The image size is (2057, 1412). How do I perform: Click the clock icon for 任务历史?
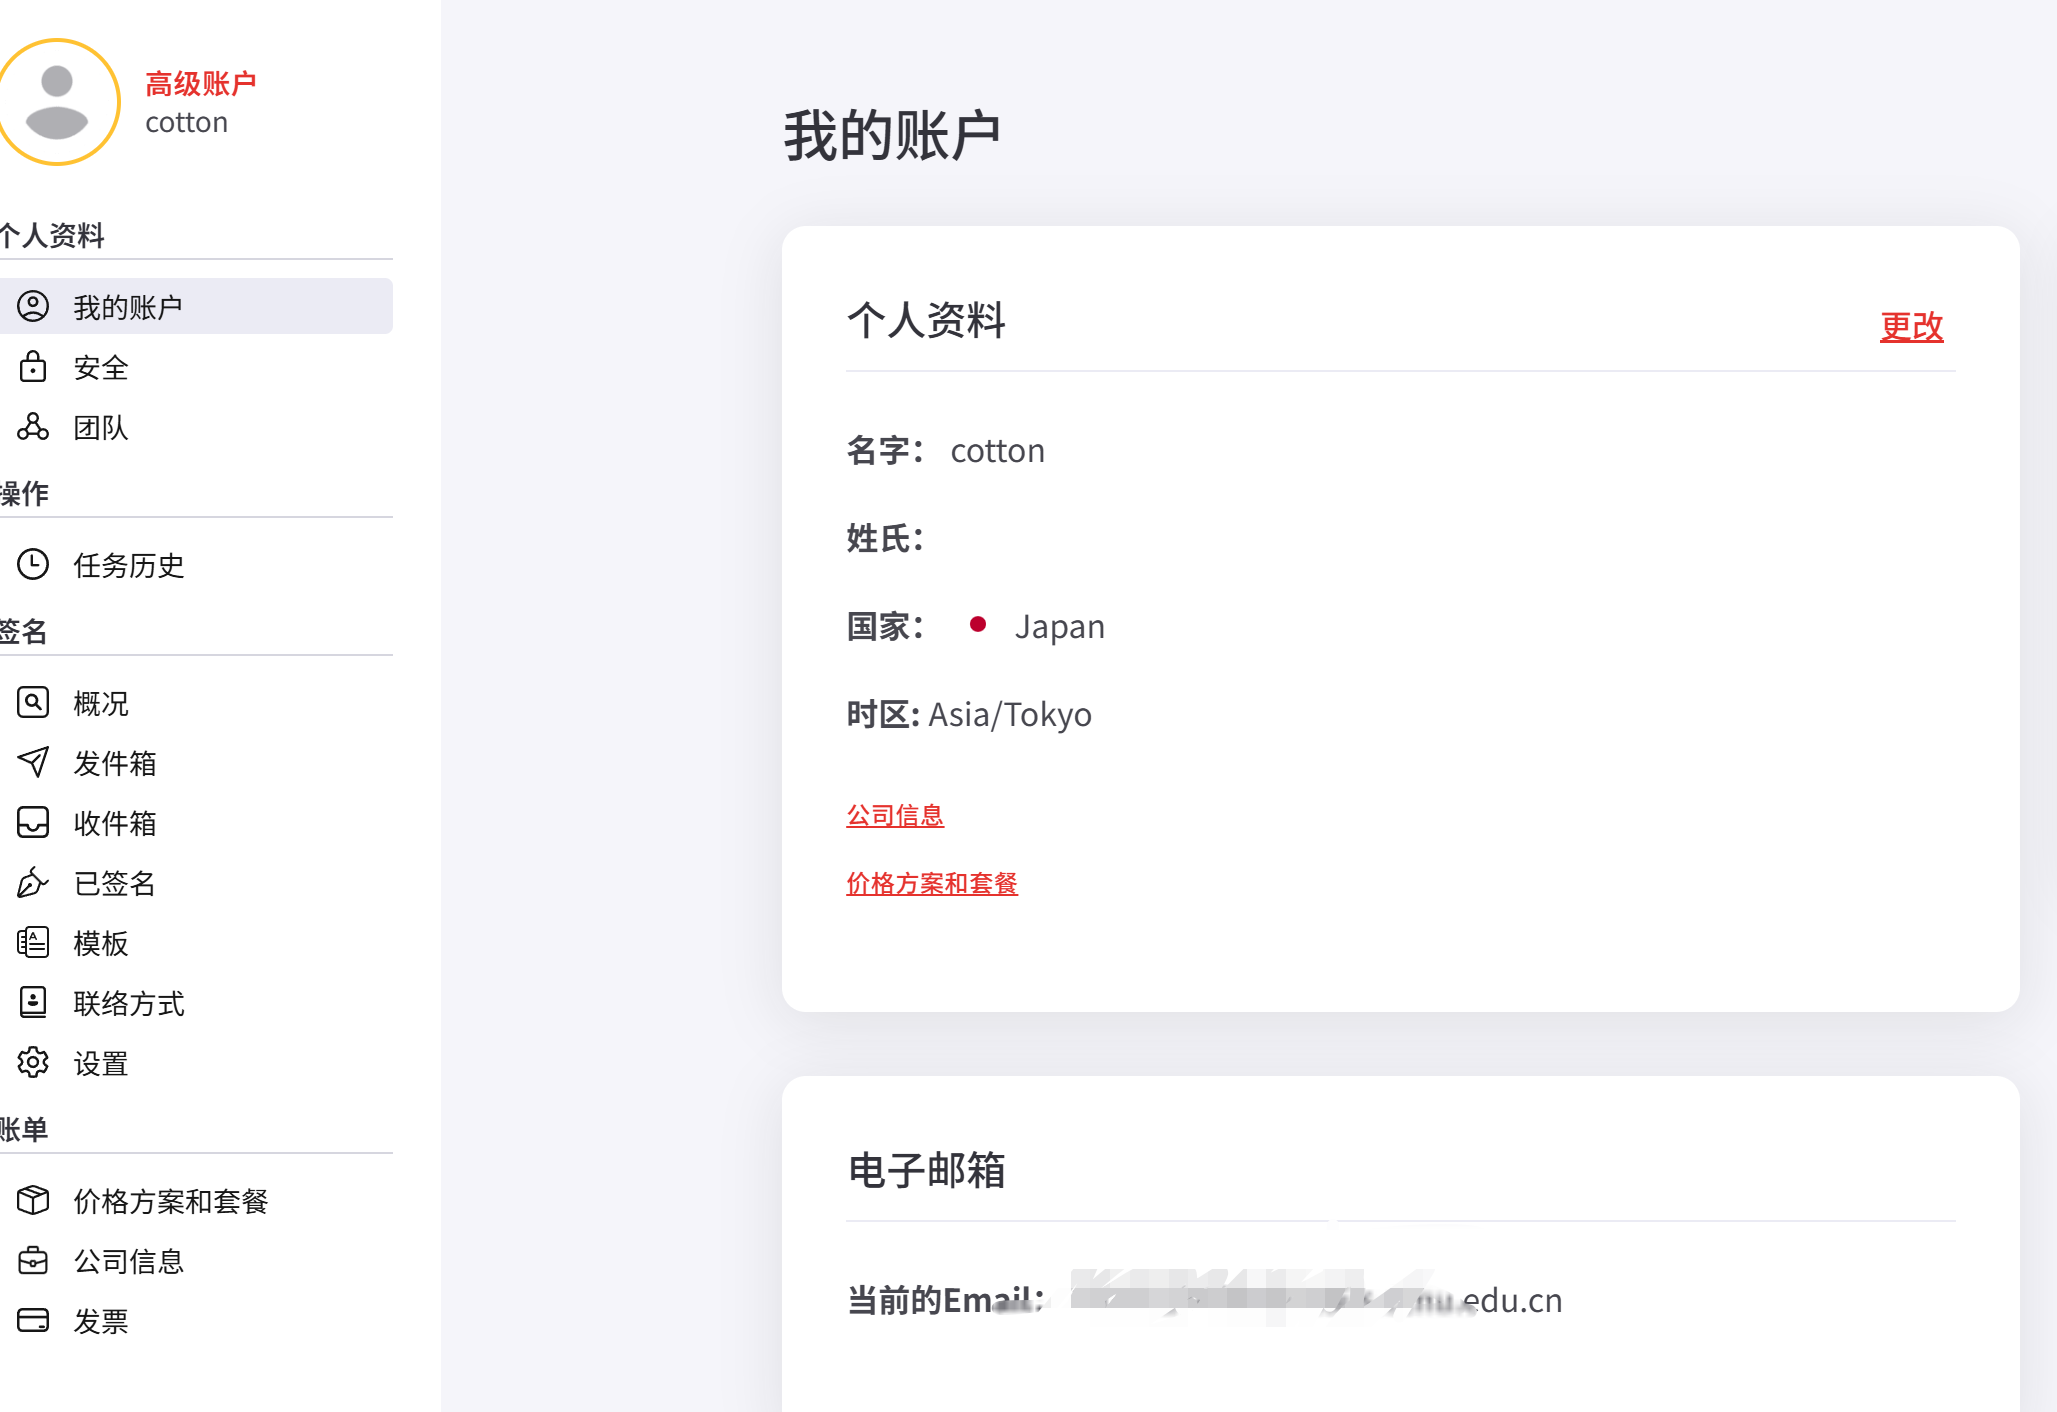[x=33, y=565]
